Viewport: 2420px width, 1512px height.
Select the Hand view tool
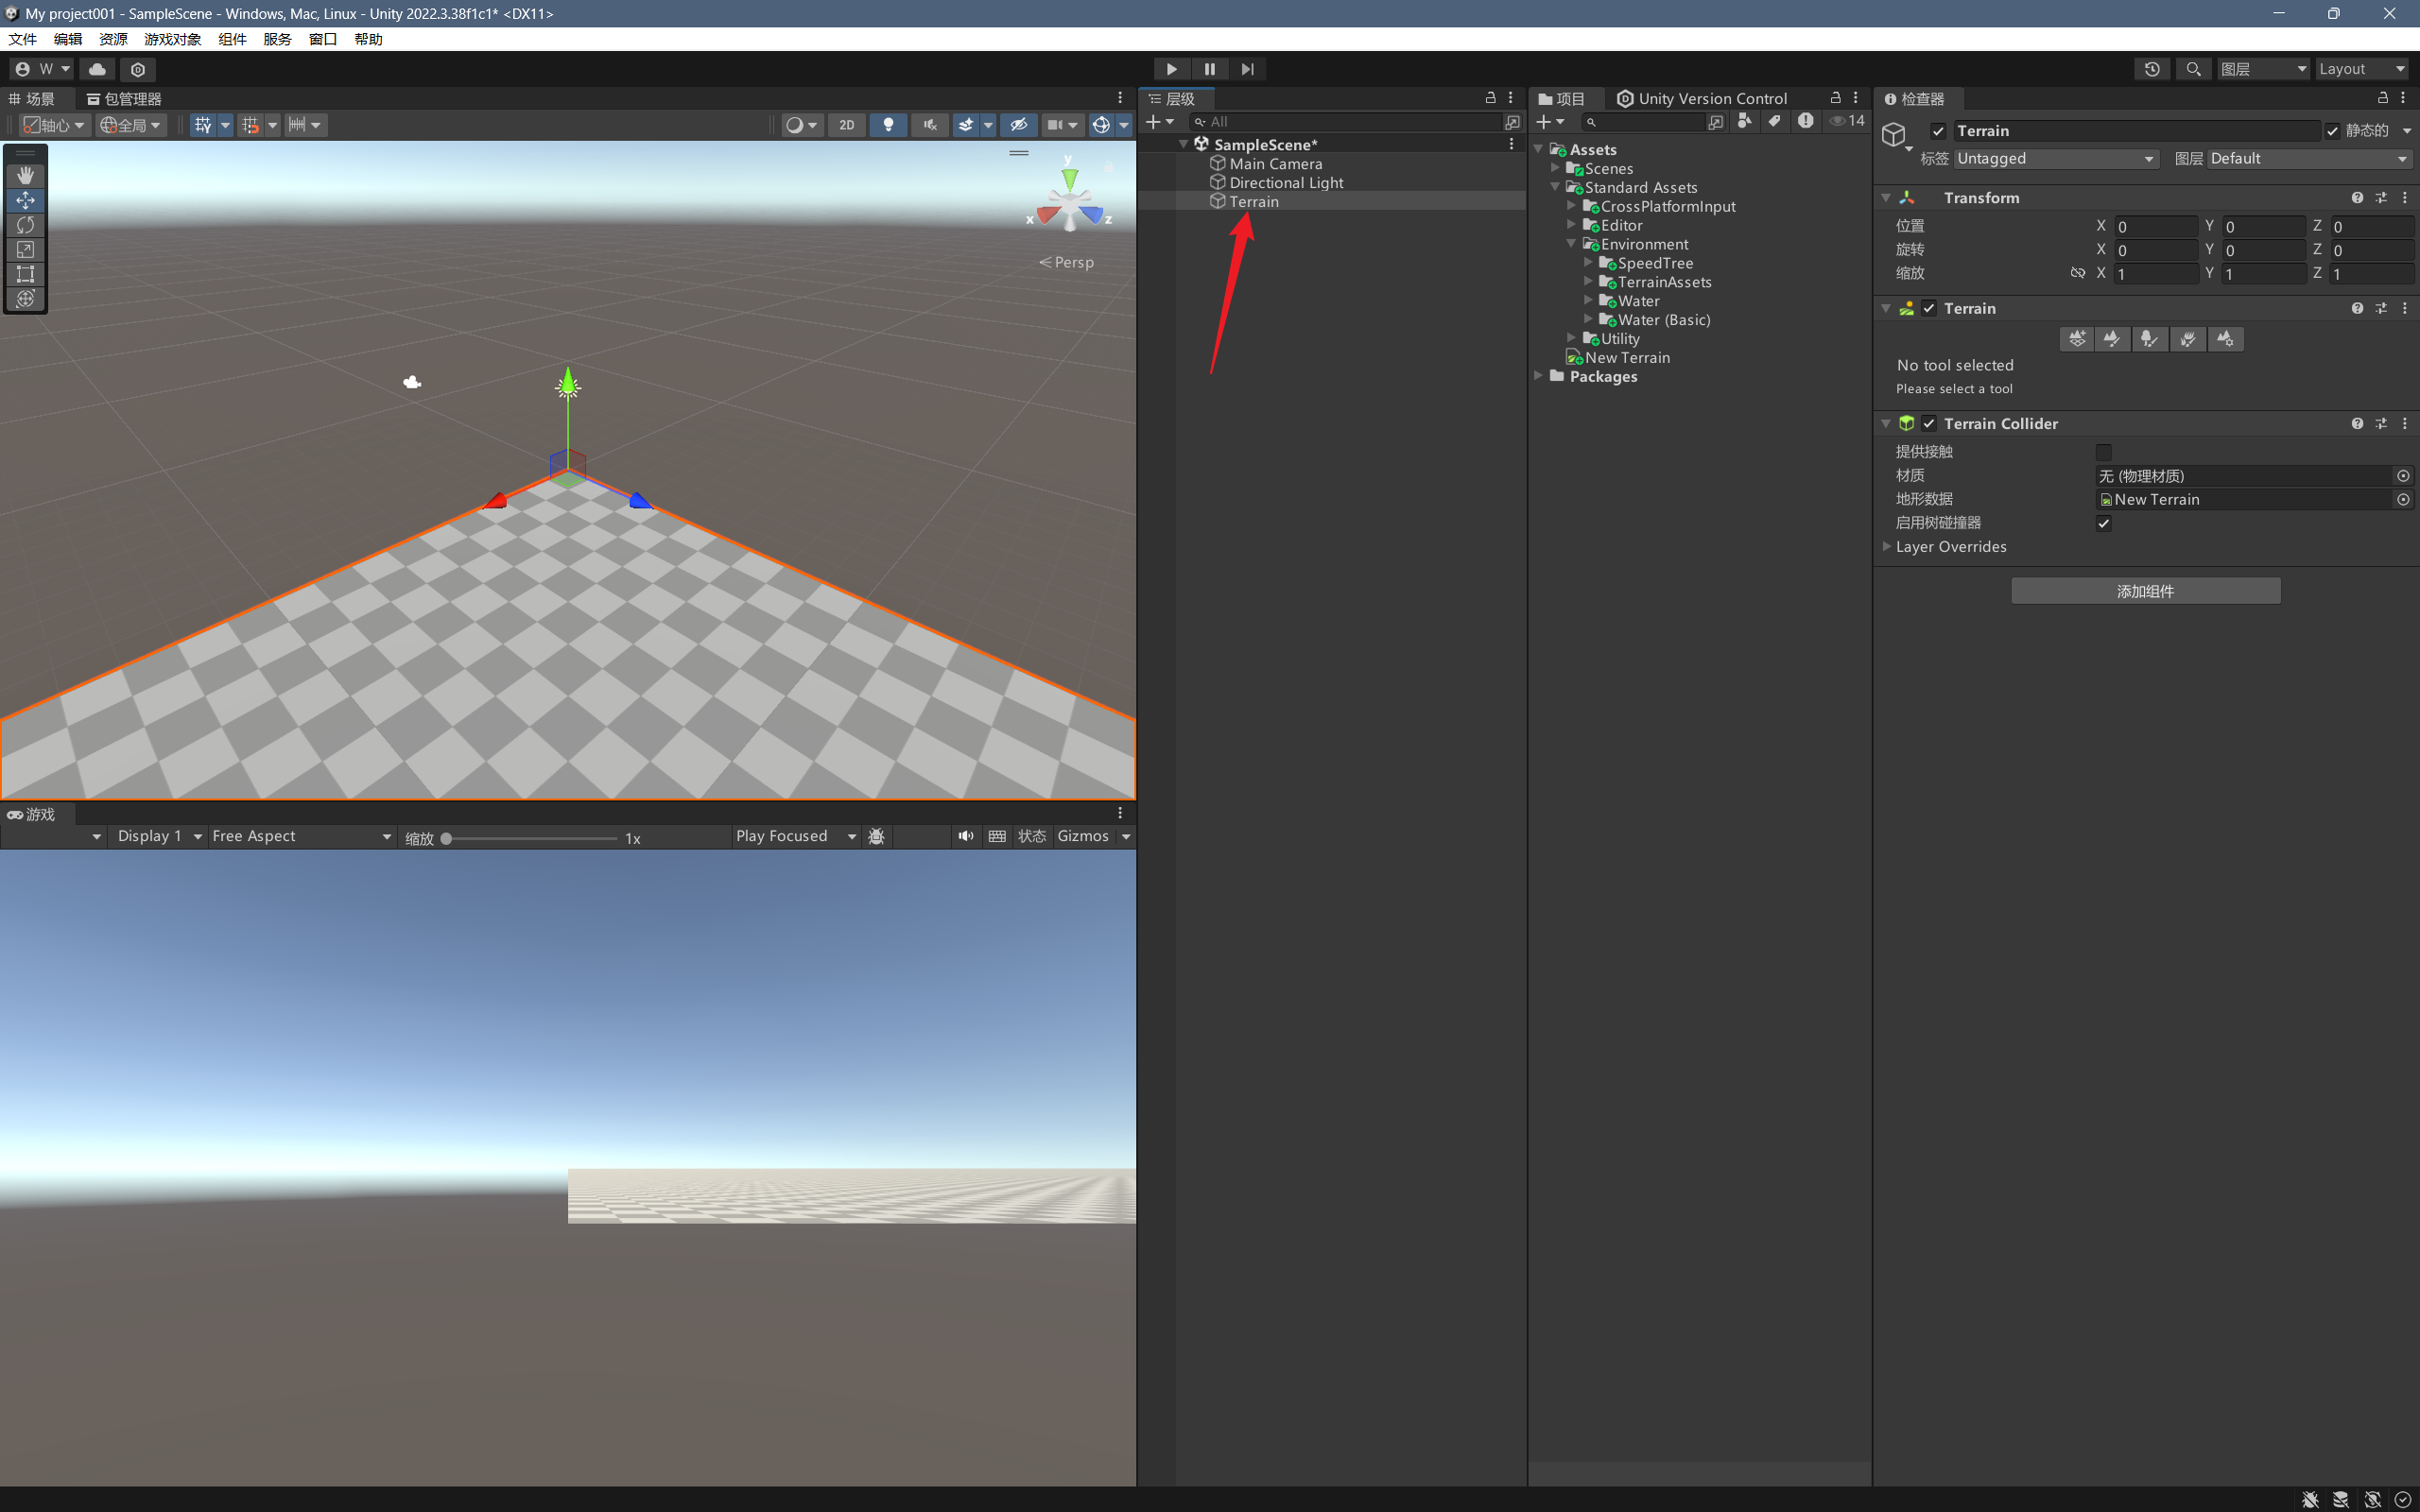pos(25,175)
